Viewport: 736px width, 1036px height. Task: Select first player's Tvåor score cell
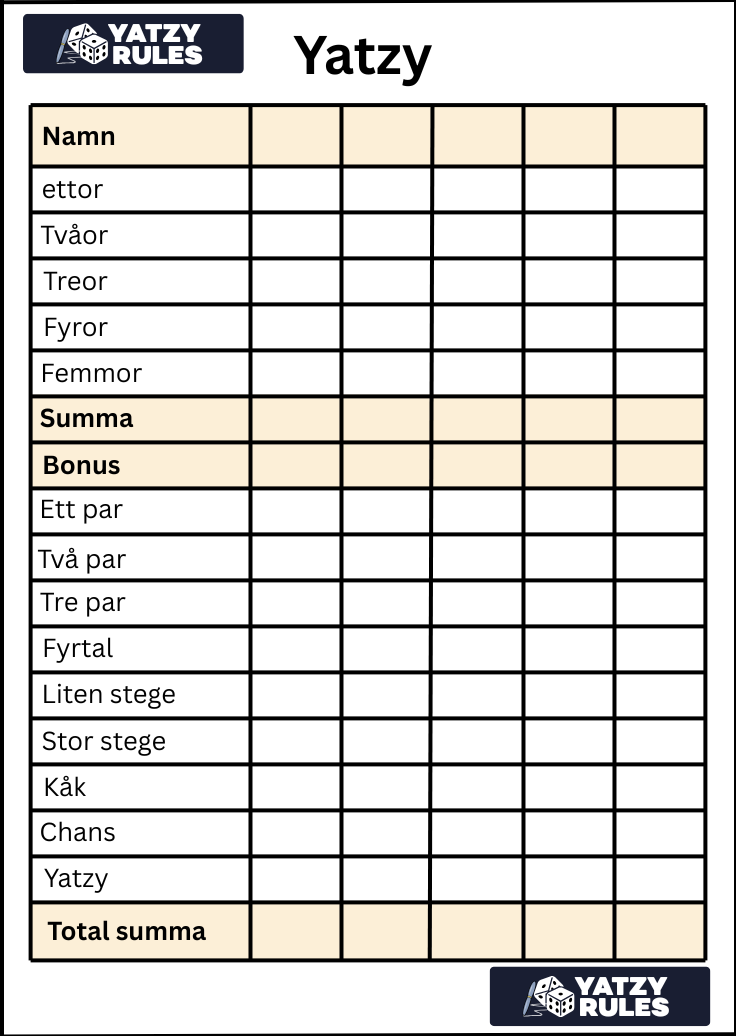click(x=296, y=236)
